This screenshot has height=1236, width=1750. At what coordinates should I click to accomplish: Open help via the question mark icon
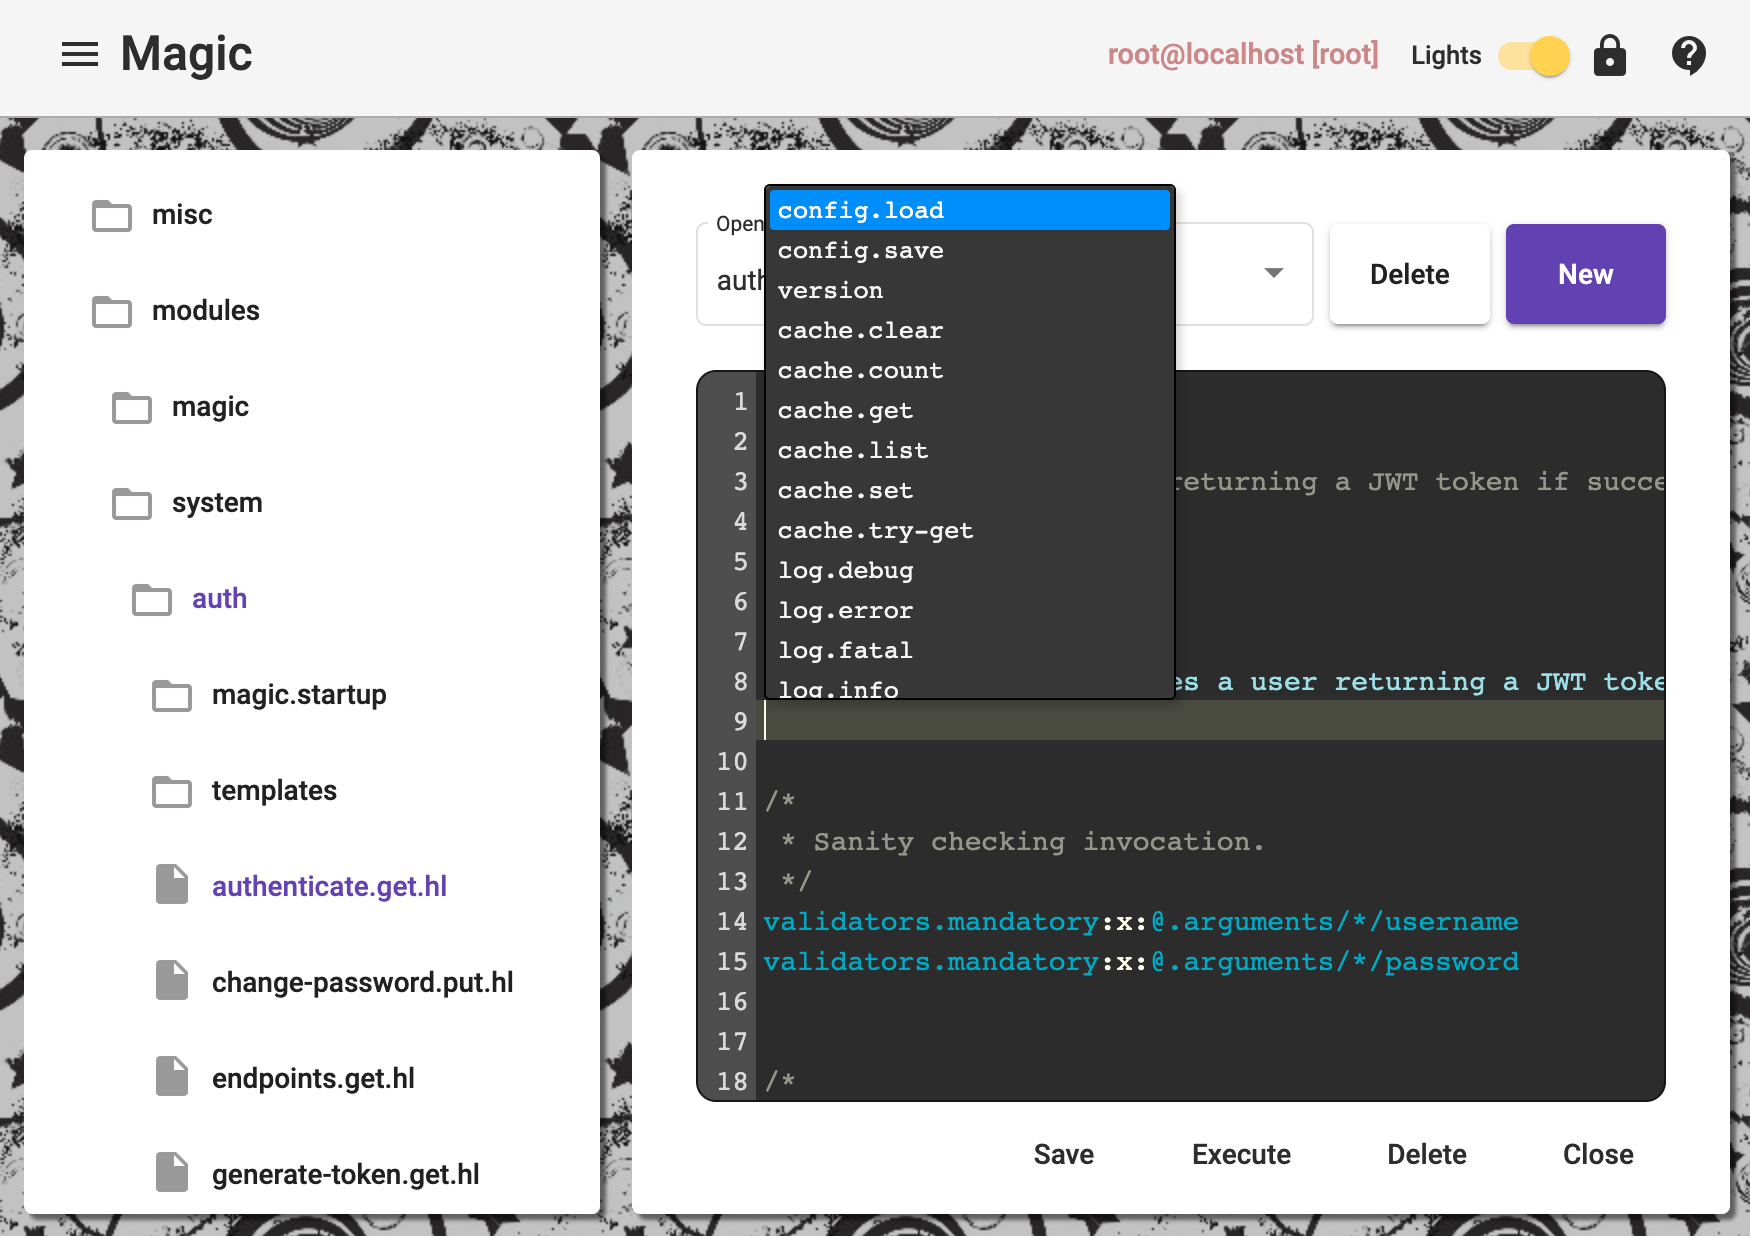tap(1689, 55)
